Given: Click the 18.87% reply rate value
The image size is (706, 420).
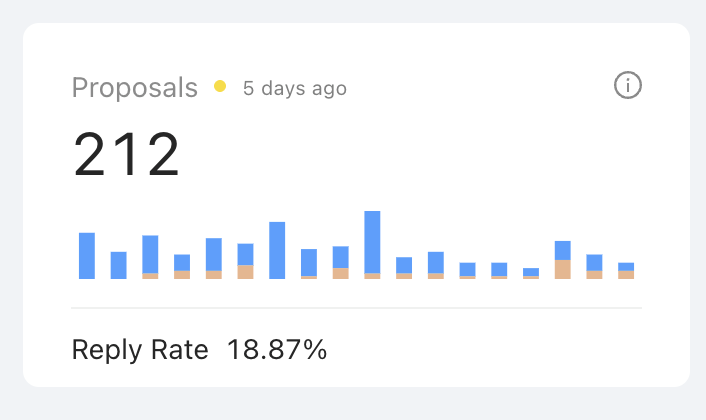Looking at the screenshot, I should coord(277,350).
